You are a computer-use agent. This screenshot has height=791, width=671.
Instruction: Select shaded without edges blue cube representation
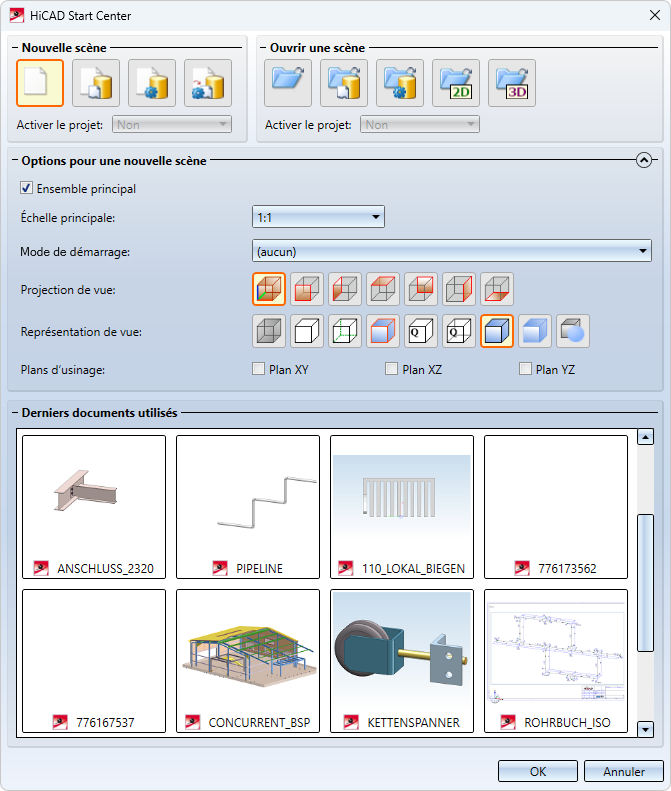click(535, 331)
